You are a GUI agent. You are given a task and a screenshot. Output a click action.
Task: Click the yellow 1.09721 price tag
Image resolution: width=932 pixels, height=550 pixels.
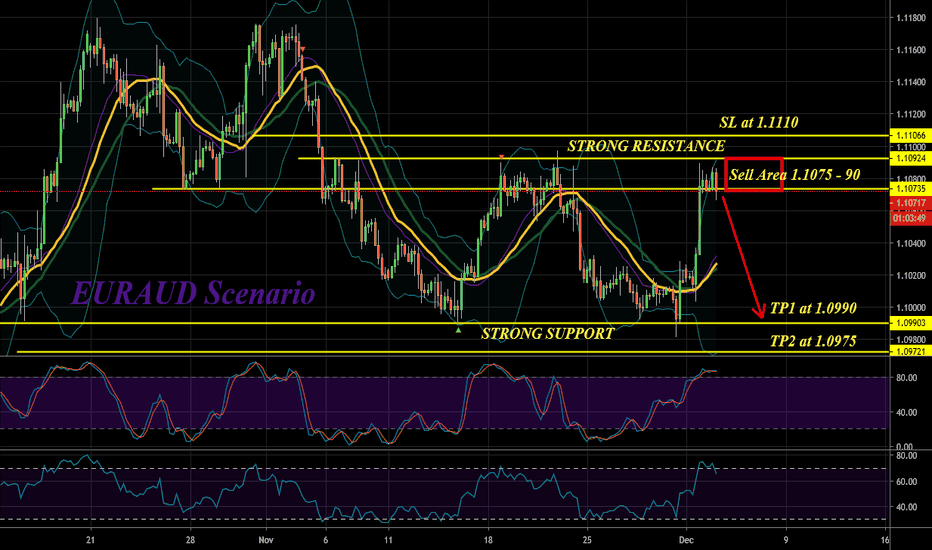[x=908, y=353]
